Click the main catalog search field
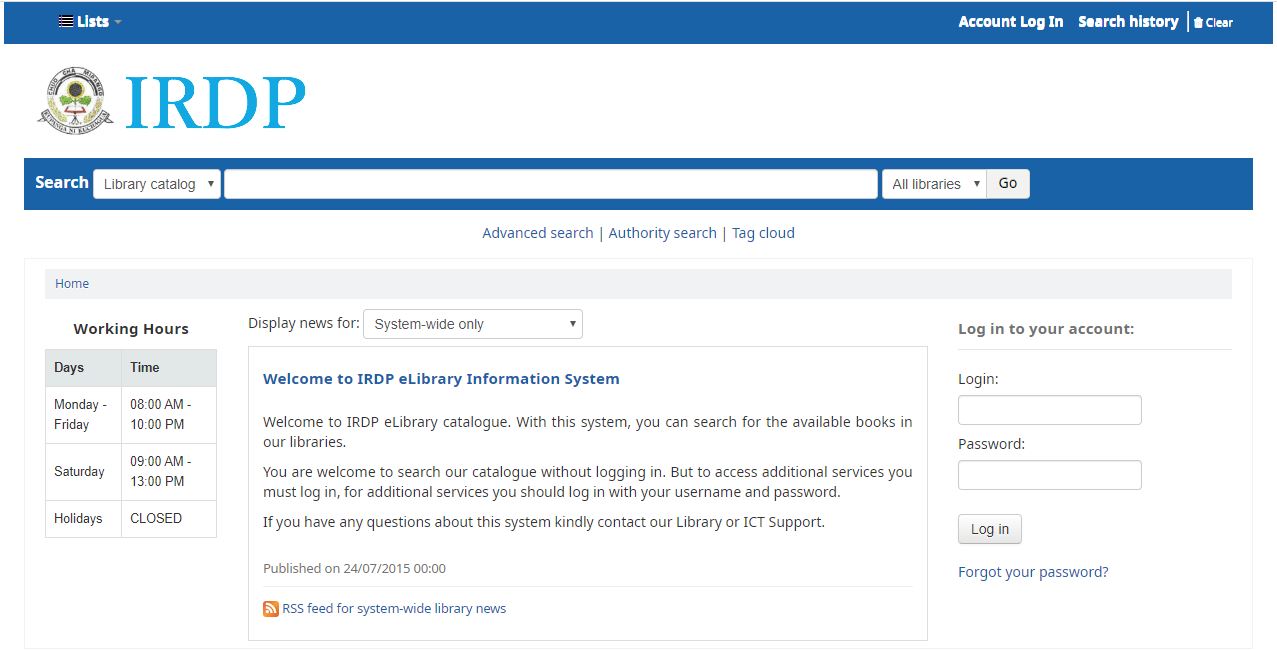 coord(550,184)
